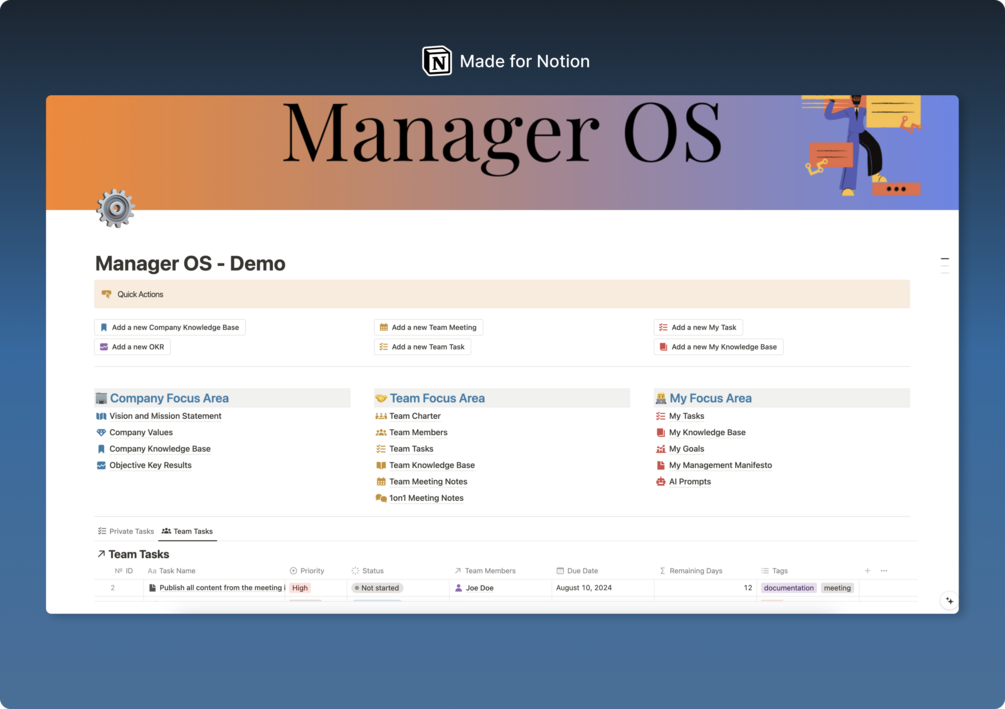Click the Team Members people icon
Viewport: 1005px width, 709px height.
coord(381,433)
